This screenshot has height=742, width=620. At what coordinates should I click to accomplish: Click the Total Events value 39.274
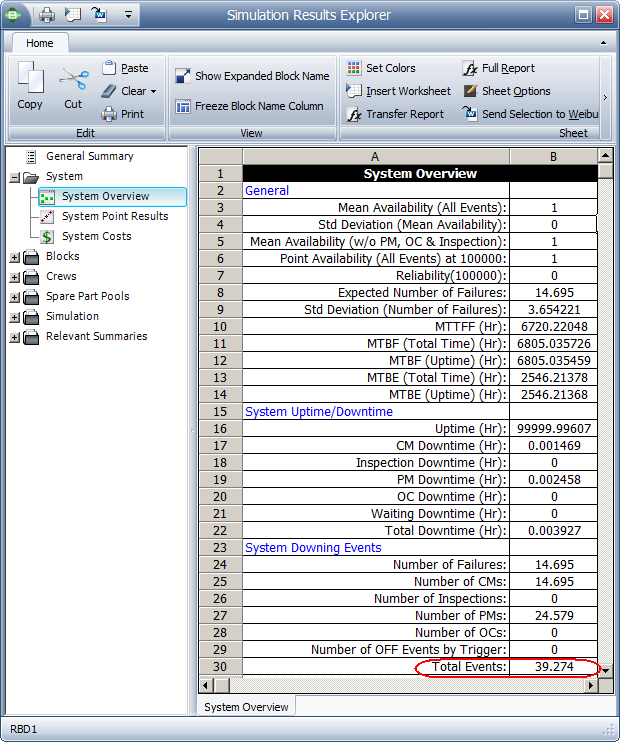coord(554,667)
